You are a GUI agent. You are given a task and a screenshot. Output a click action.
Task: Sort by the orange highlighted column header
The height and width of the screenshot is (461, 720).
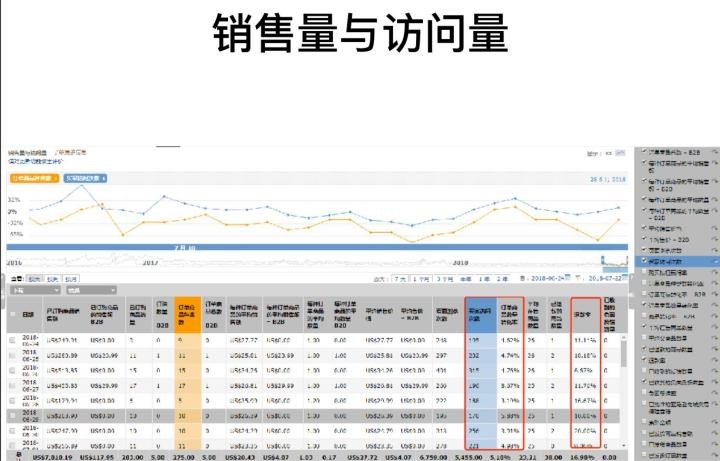pyautogui.click(x=187, y=315)
